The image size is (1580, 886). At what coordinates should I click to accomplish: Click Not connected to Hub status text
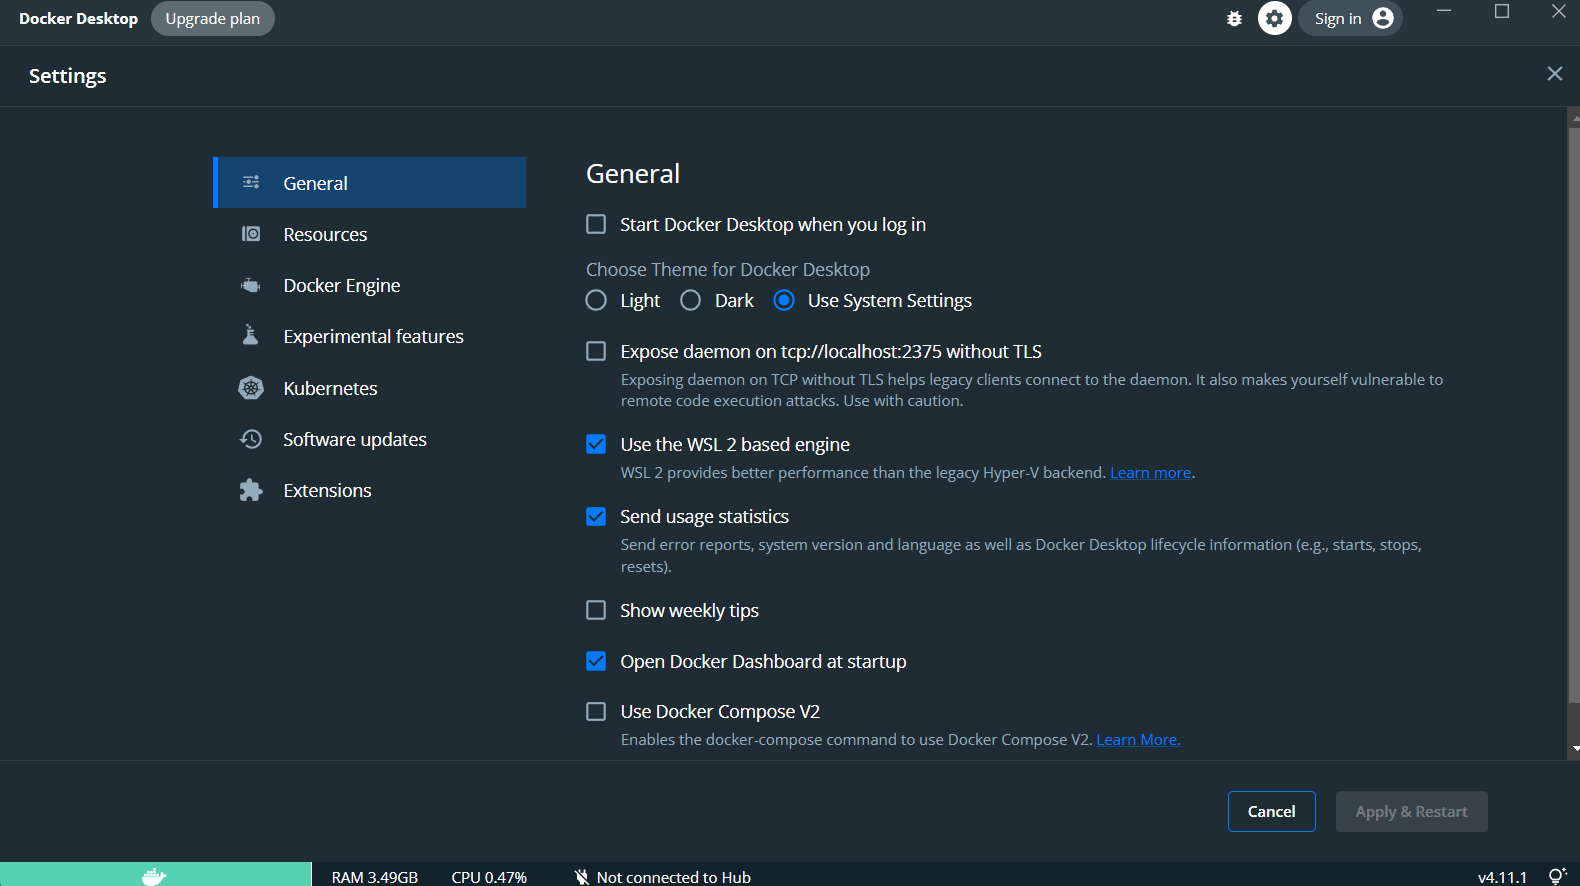[x=674, y=877]
